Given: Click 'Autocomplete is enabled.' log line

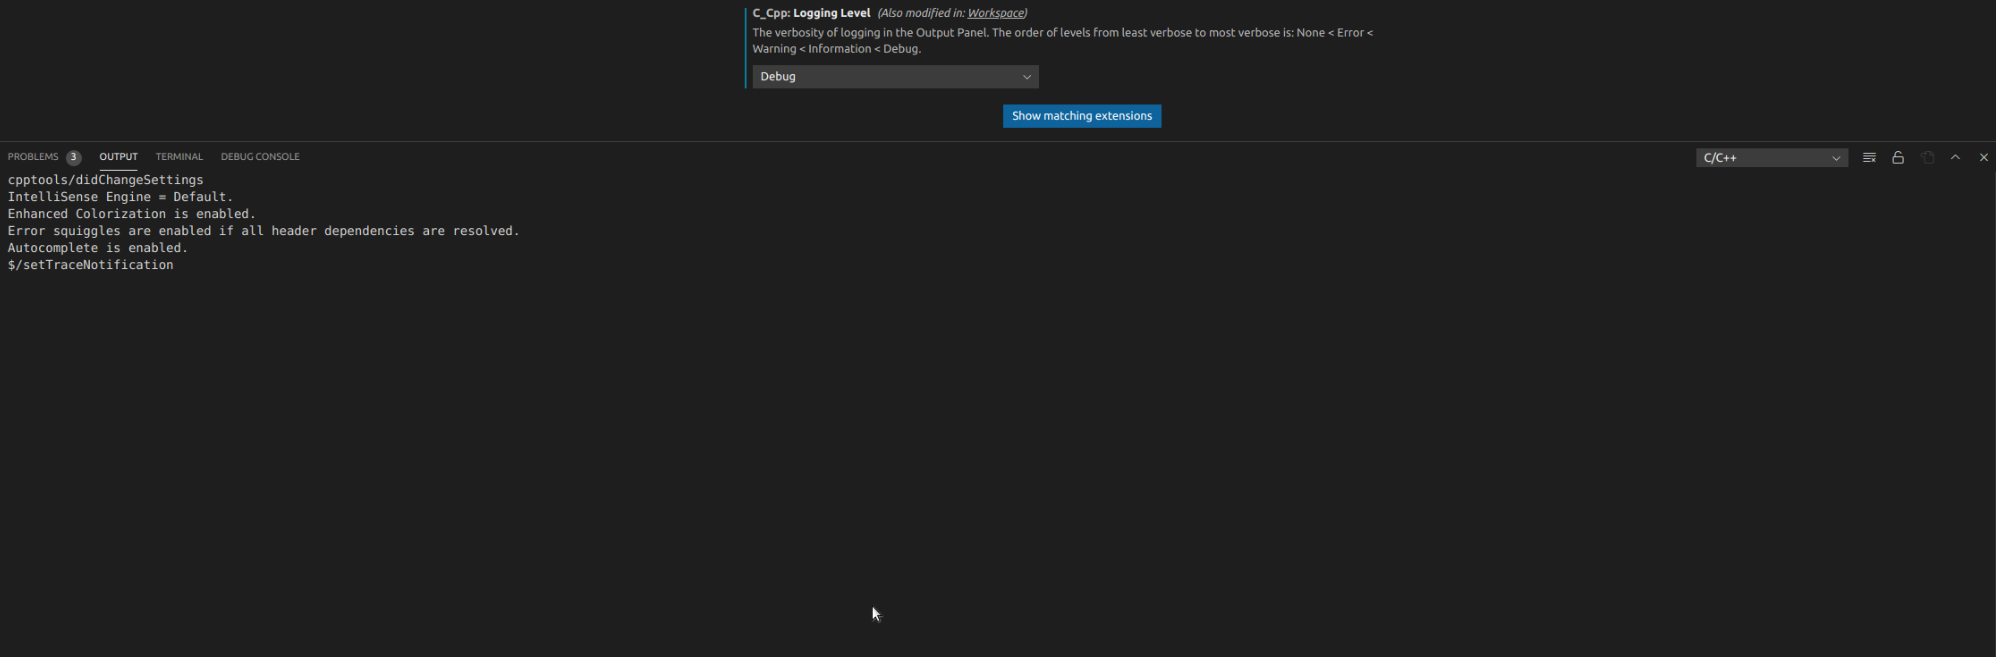Looking at the screenshot, I should [97, 248].
